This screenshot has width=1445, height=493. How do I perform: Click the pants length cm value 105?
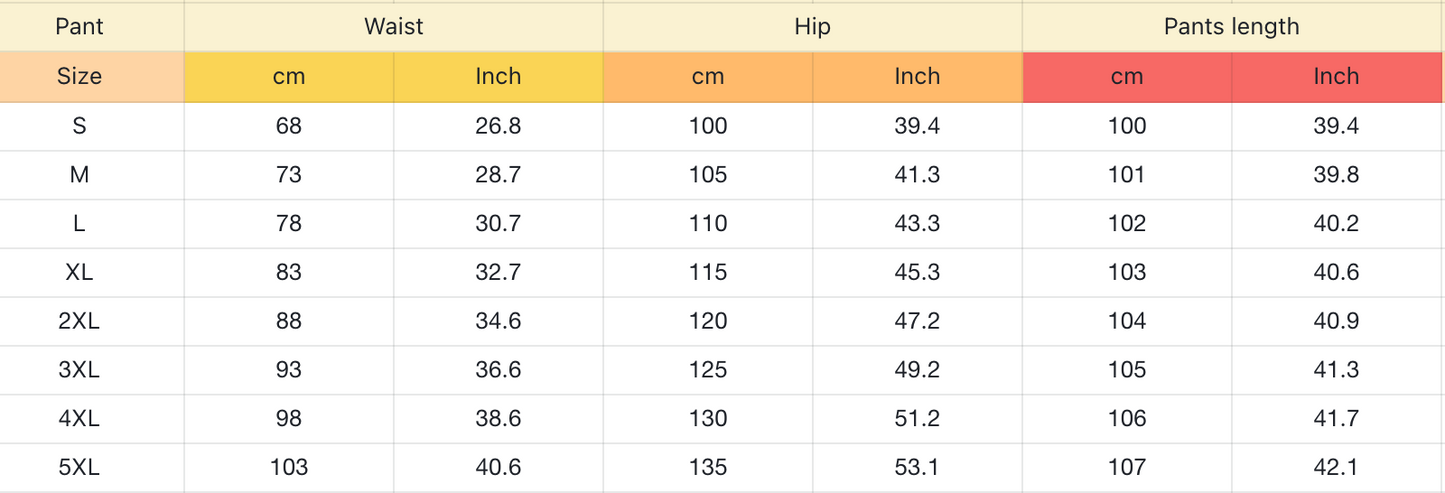coord(1126,370)
